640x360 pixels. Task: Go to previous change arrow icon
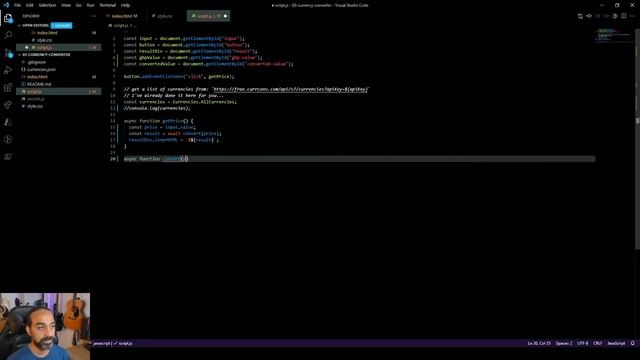(598, 16)
